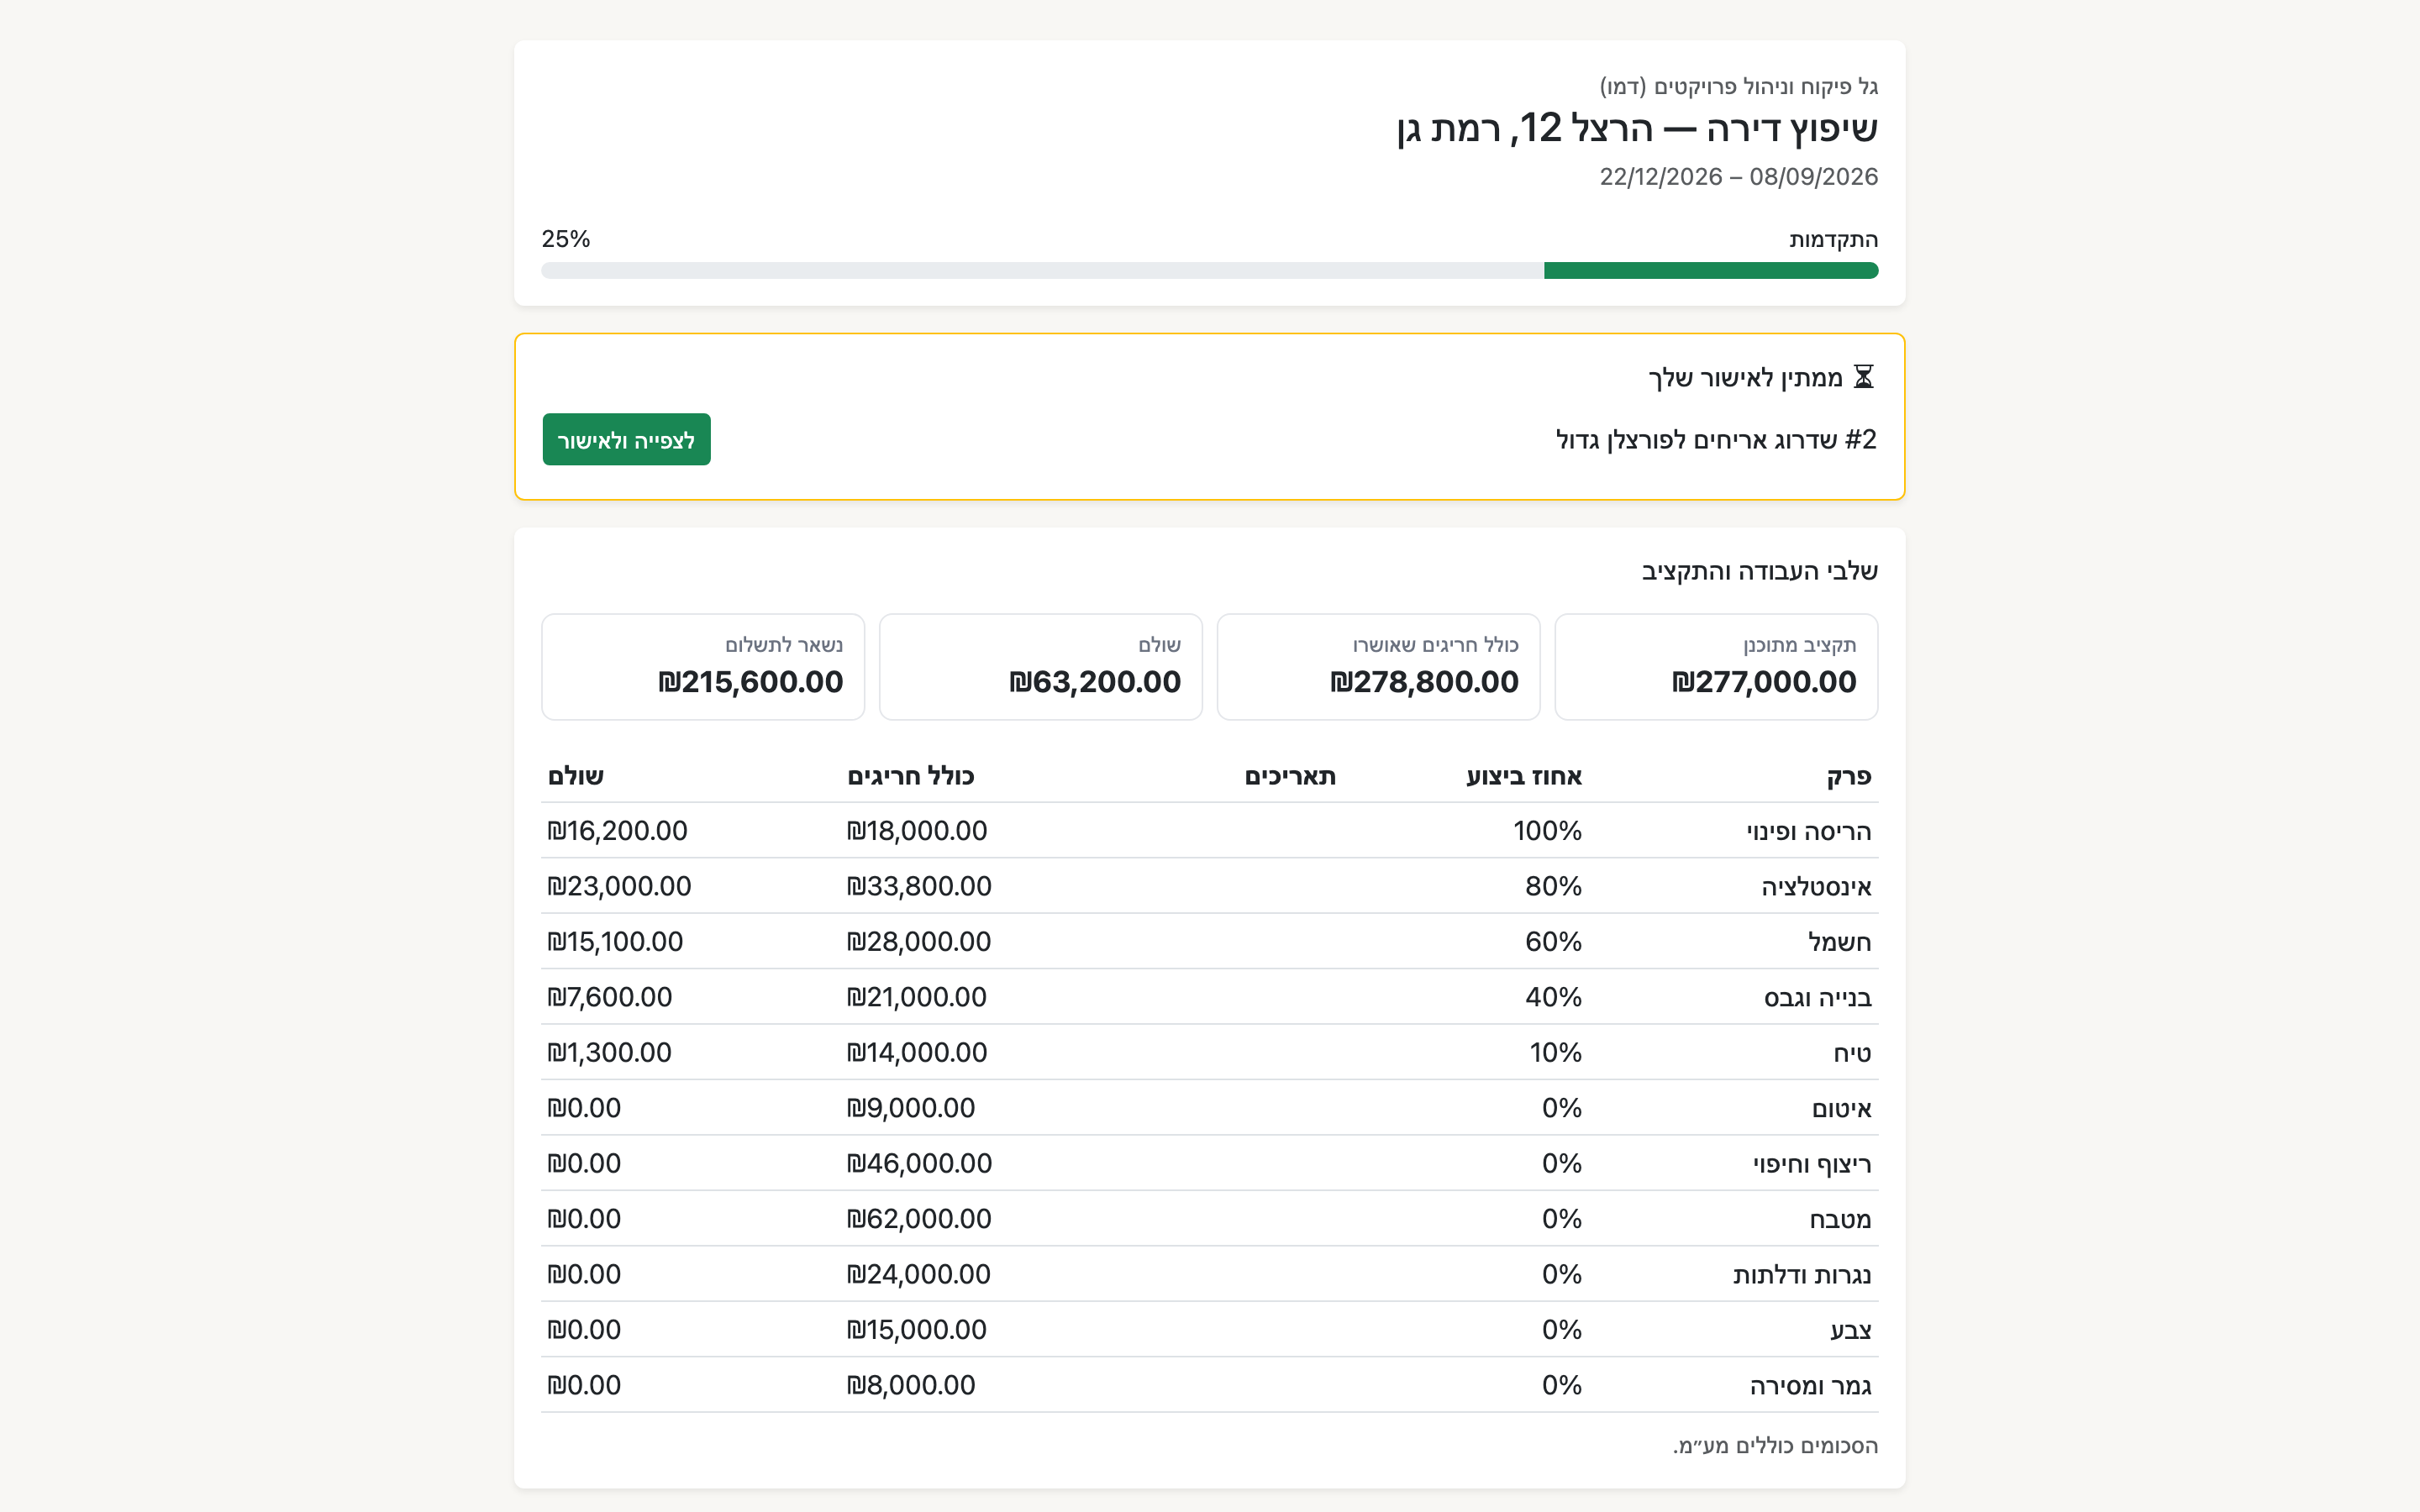Viewport: 2420px width, 1512px height.
Task: Select the נגרות ודלתות row name
Action: click(x=1802, y=1275)
